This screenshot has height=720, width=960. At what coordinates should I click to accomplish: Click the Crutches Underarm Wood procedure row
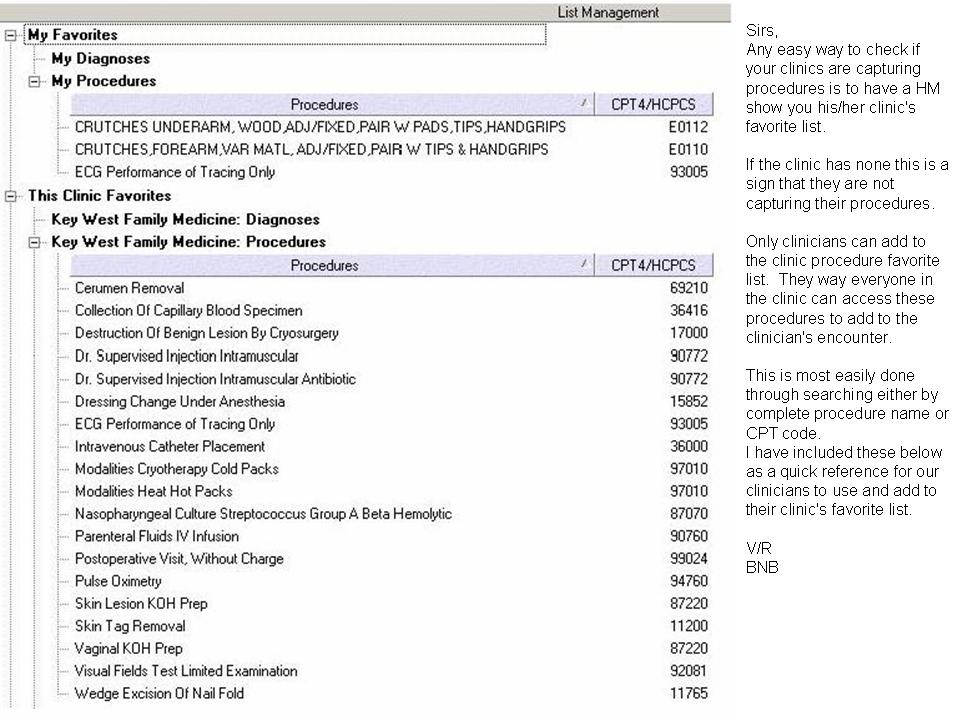tap(319, 127)
